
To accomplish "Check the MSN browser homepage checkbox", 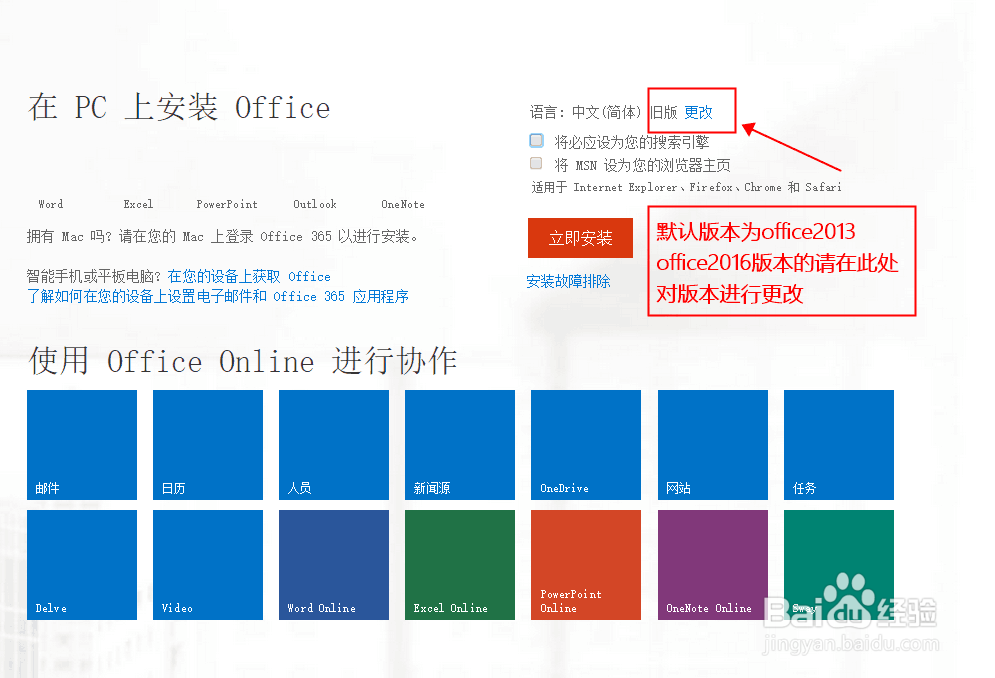I will 536,163.
